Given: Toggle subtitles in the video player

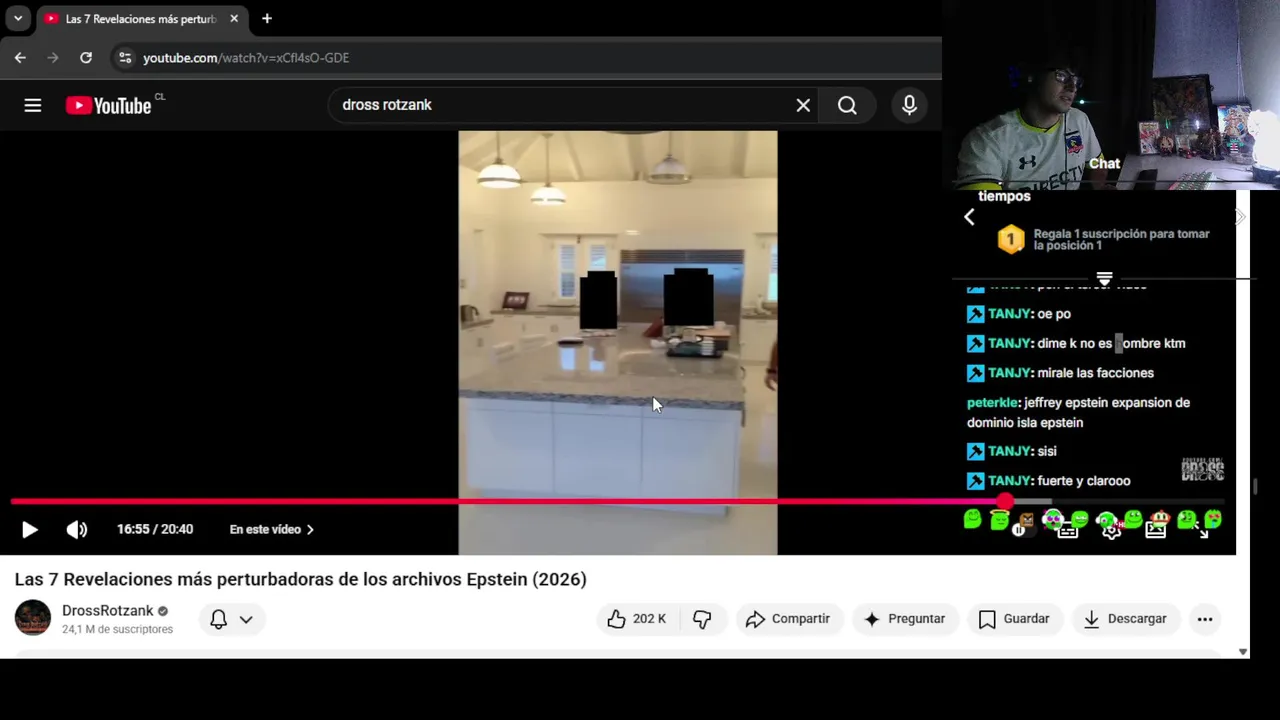Looking at the screenshot, I should 1067,531.
